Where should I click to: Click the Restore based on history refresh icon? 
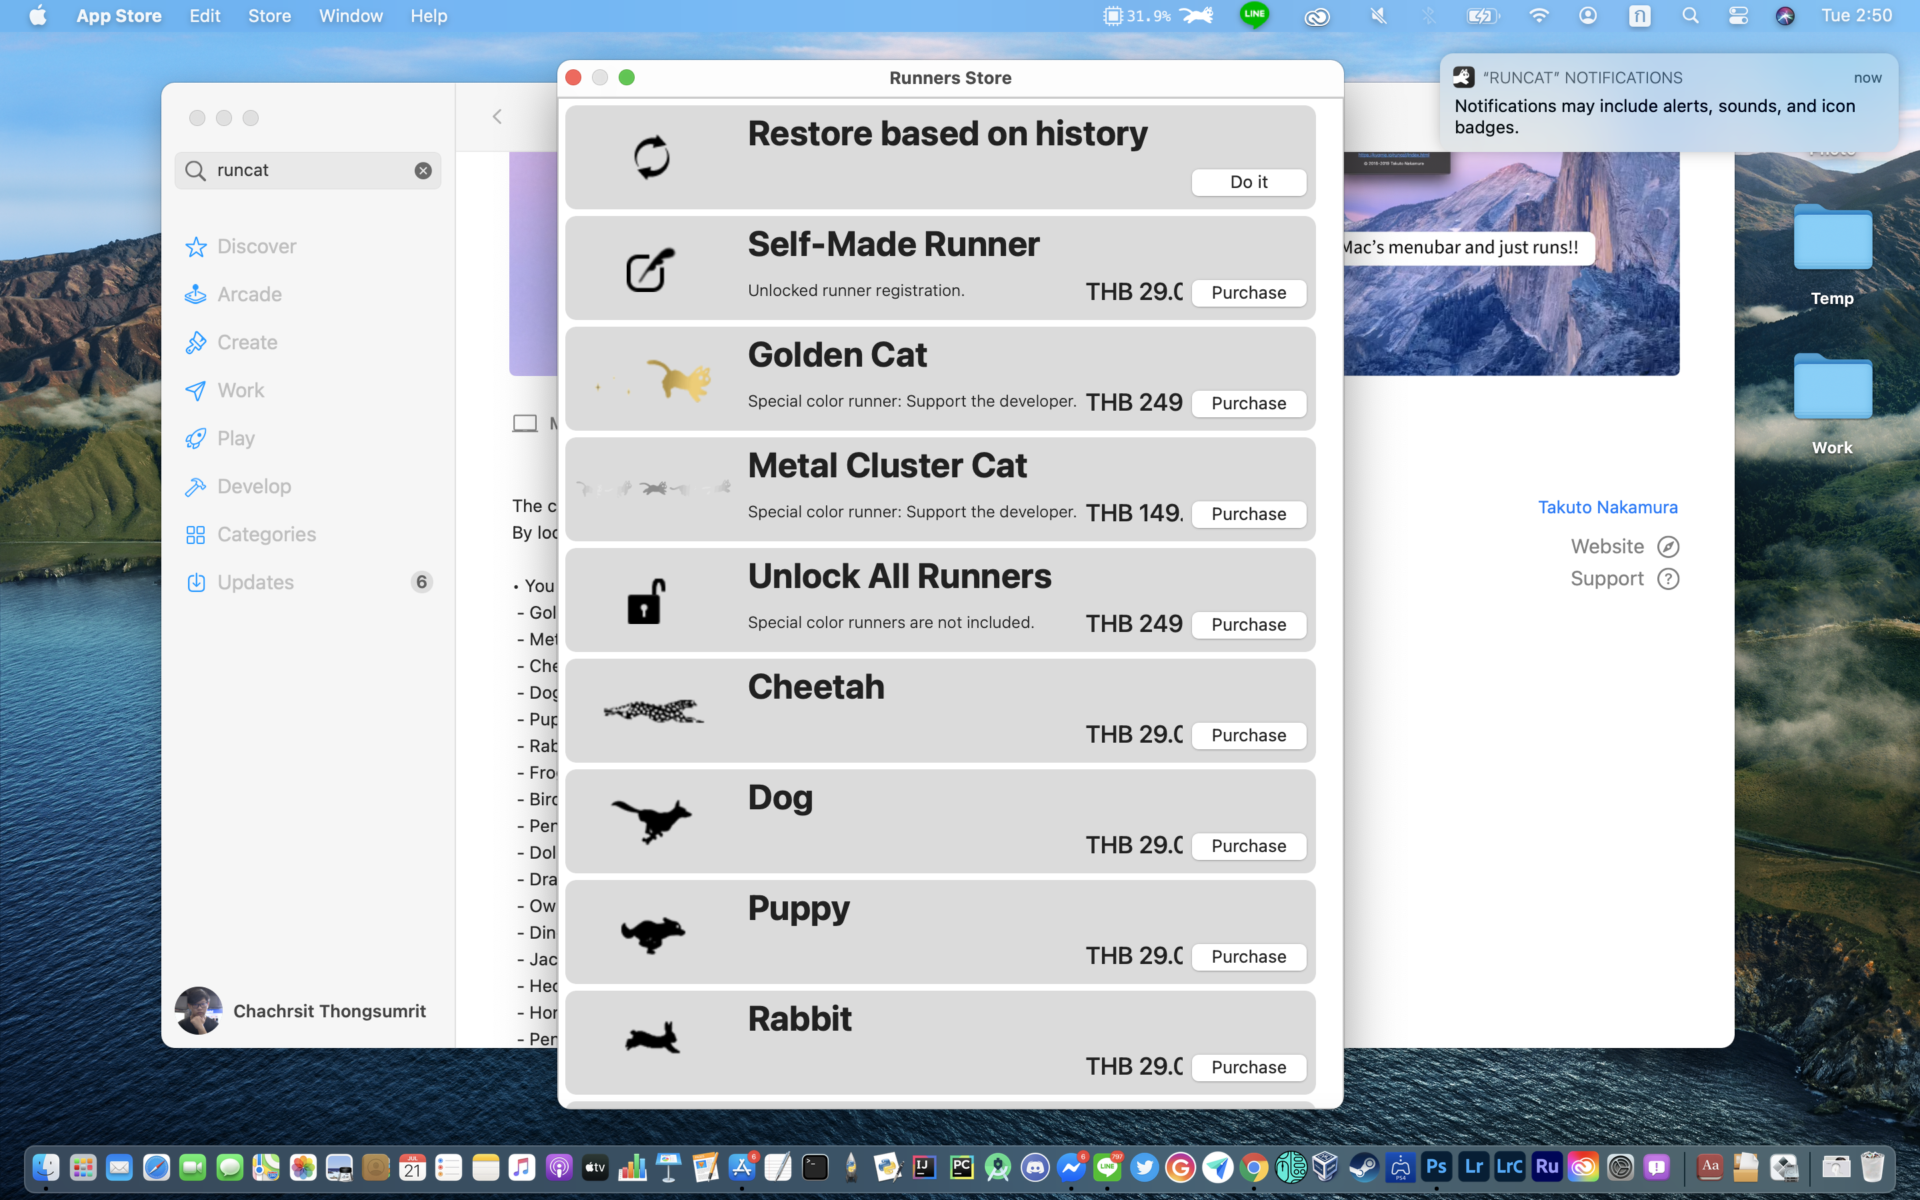click(x=651, y=157)
